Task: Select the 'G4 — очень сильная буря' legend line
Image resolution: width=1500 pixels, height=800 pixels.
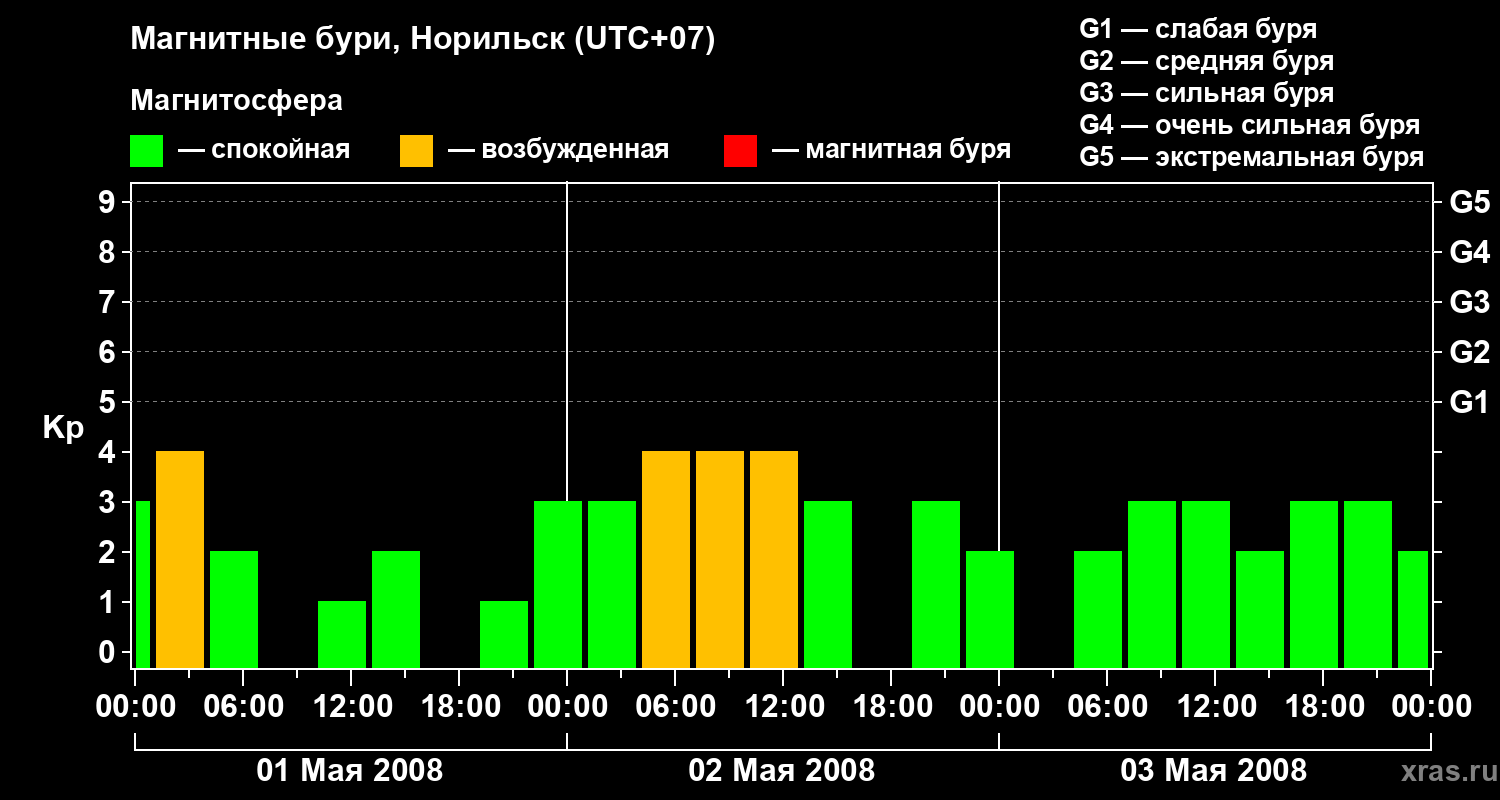Action: [x=1250, y=125]
